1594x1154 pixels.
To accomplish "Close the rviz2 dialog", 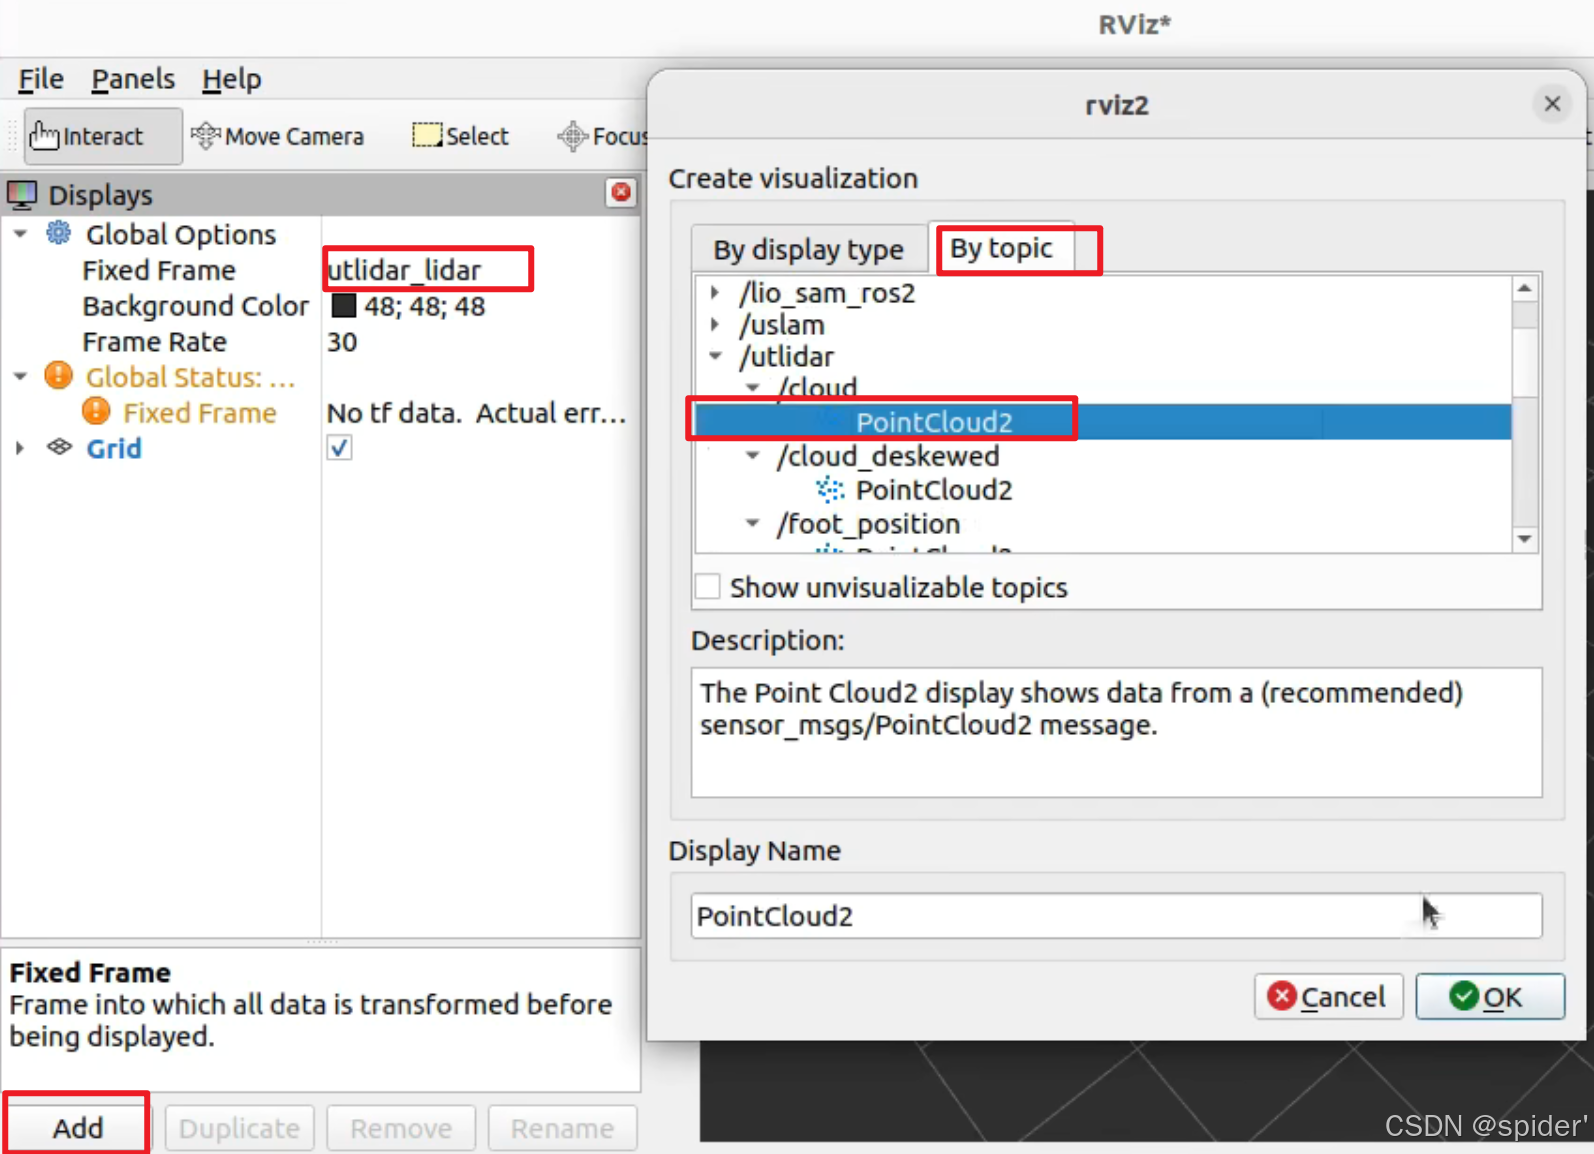I will tap(1552, 104).
